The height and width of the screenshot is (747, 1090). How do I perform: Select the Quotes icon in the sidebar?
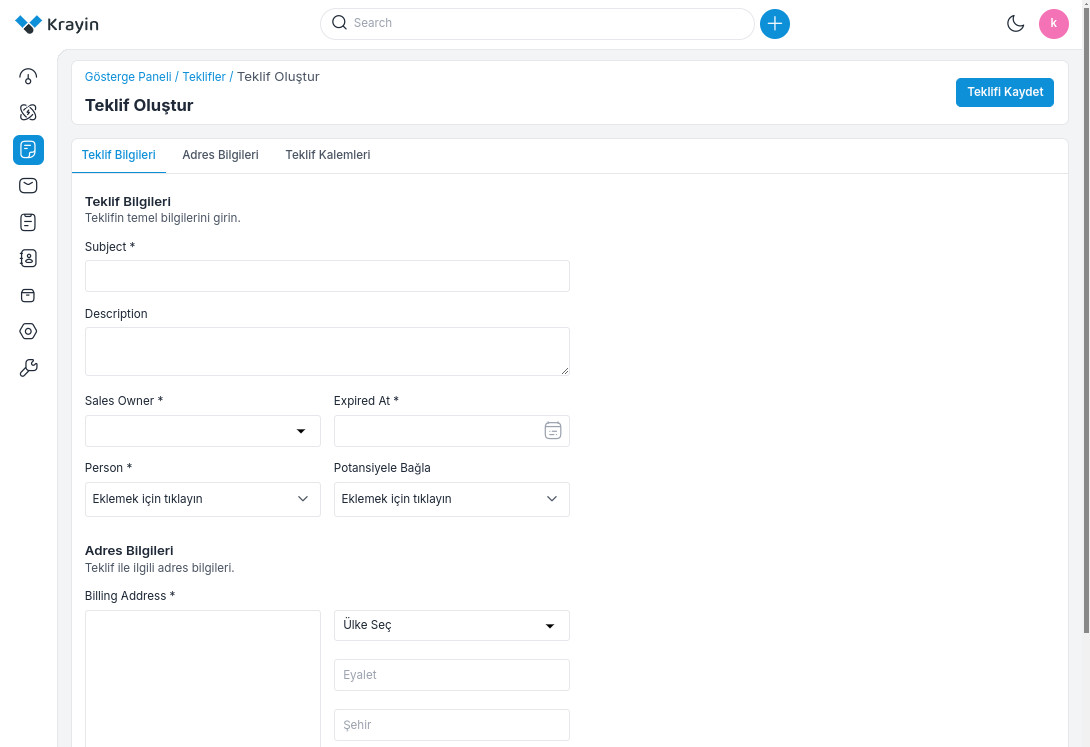coord(28,150)
